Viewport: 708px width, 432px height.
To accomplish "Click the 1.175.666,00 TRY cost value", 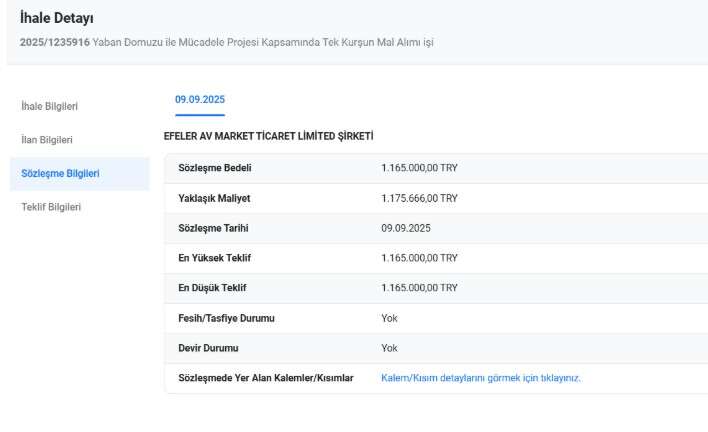I will click(x=419, y=198).
